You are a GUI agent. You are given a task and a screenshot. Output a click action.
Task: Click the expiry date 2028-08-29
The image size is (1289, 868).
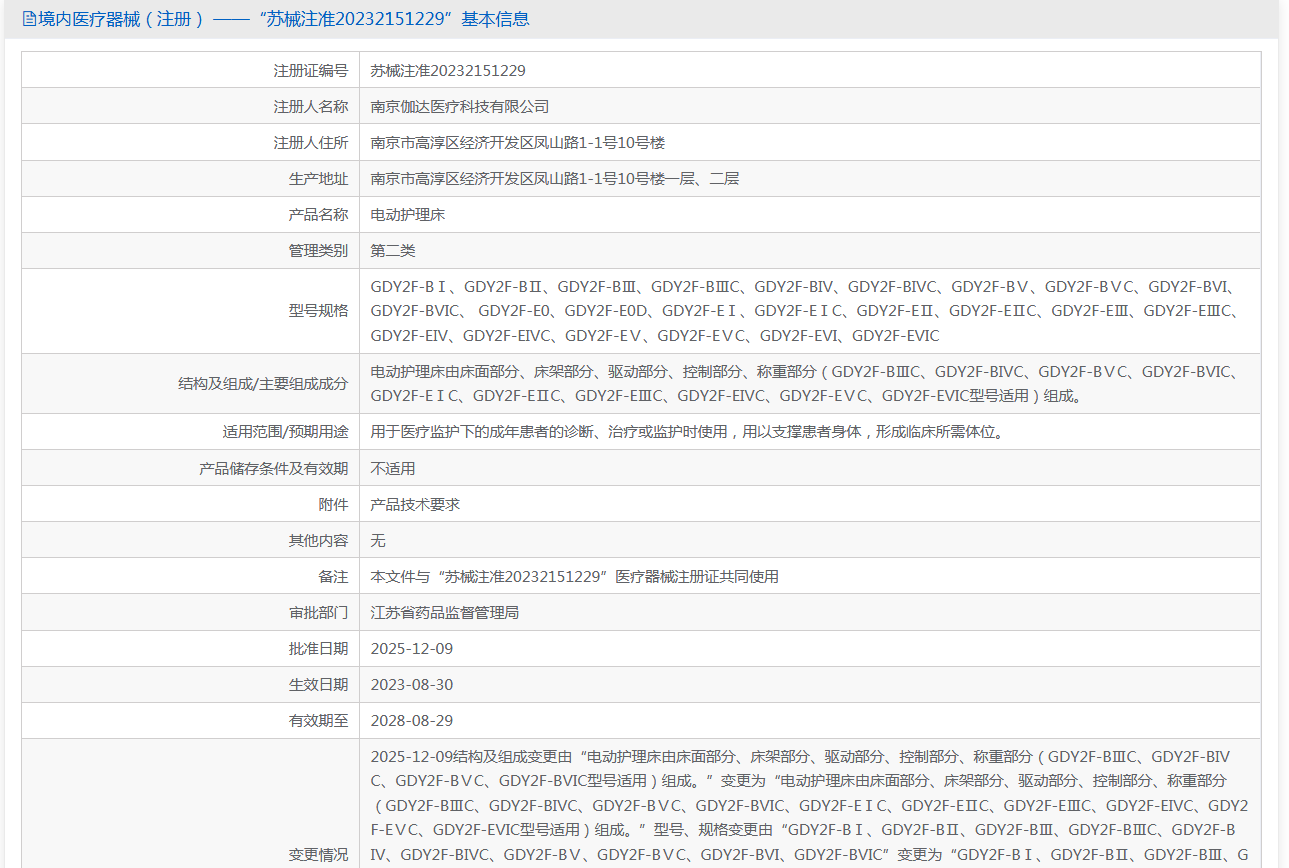[x=412, y=721]
